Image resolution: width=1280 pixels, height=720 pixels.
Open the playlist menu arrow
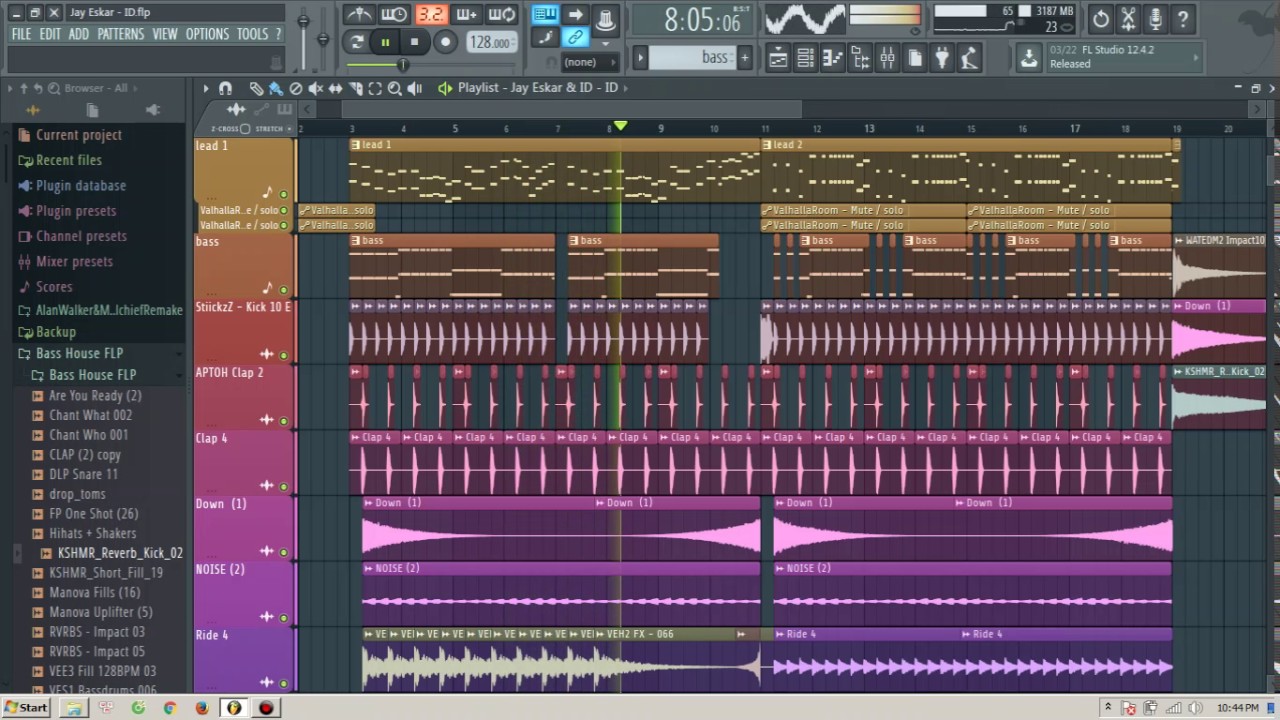pos(206,88)
